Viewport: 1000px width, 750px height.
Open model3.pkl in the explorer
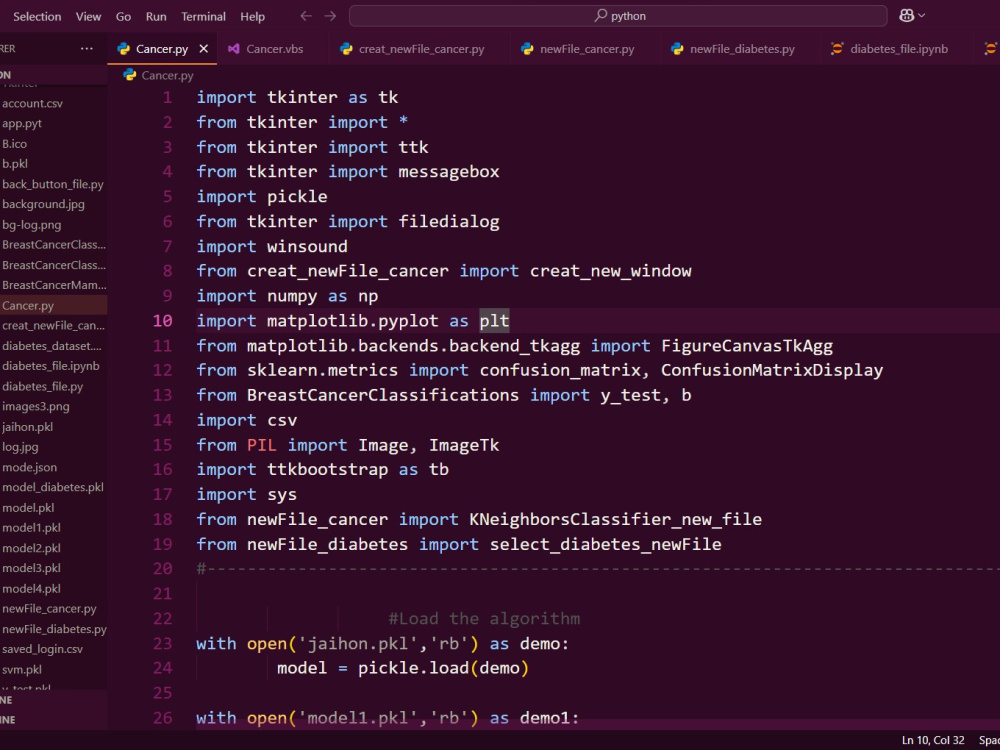pos(31,568)
